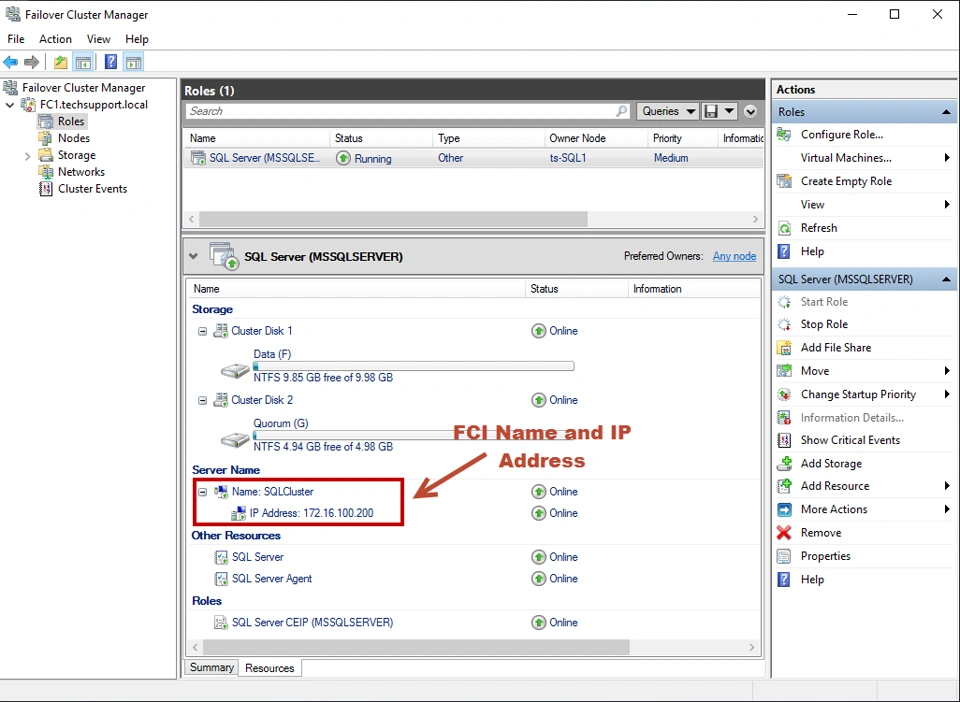Image resolution: width=960 pixels, height=702 pixels.
Task: Toggle the Show/Hide Action Pane toolbar icon
Action: (x=133, y=62)
